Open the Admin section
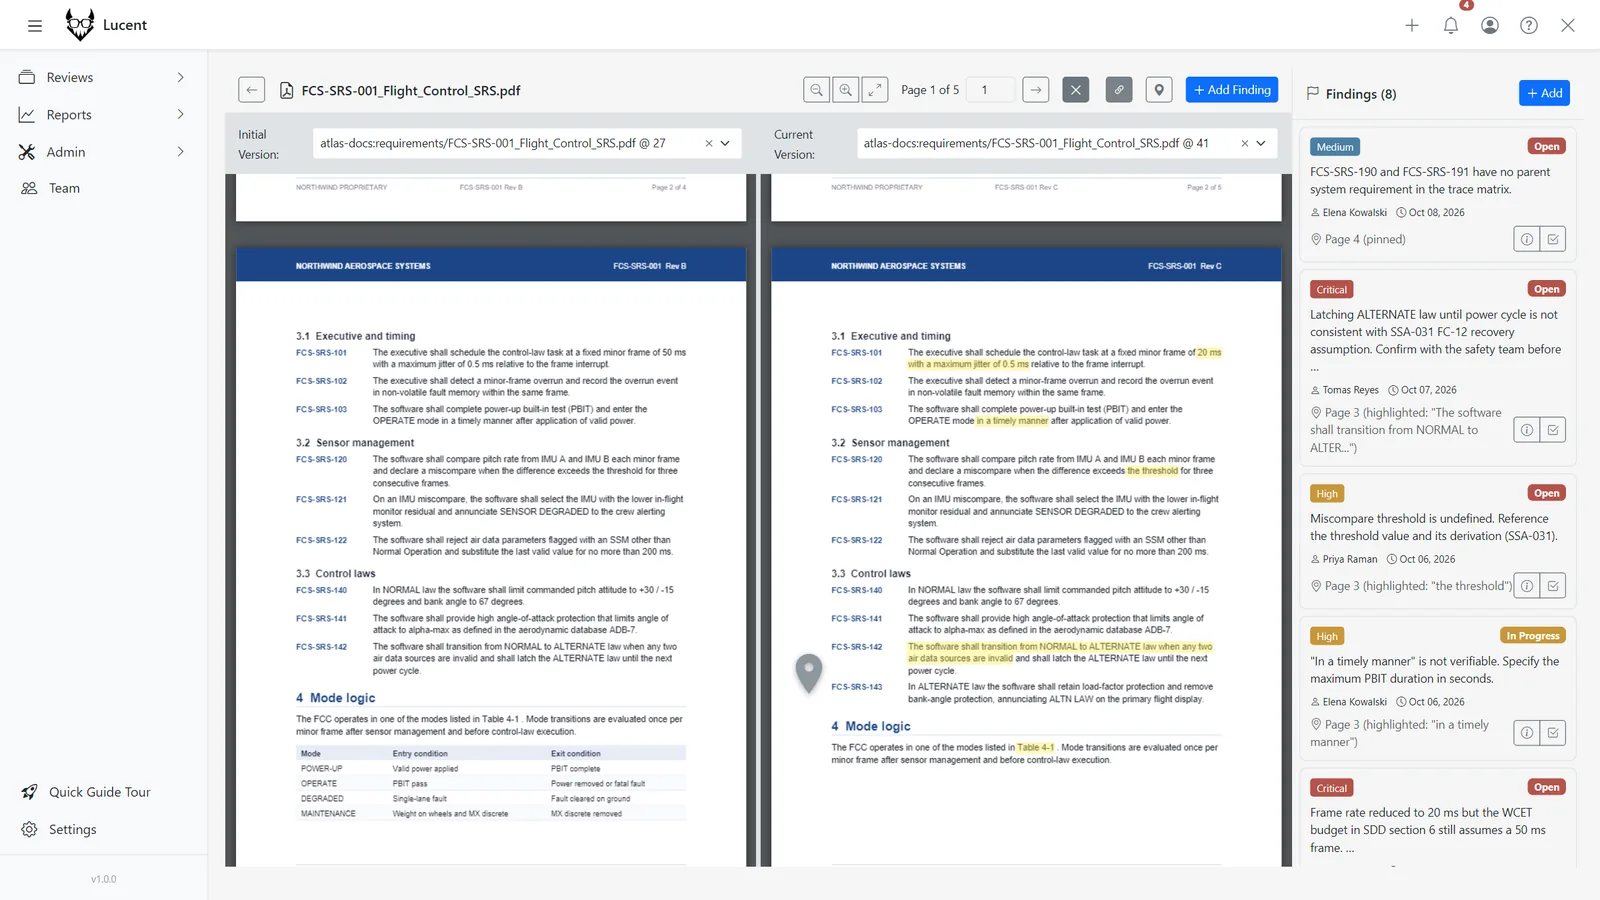 click(x=66, y=152)
